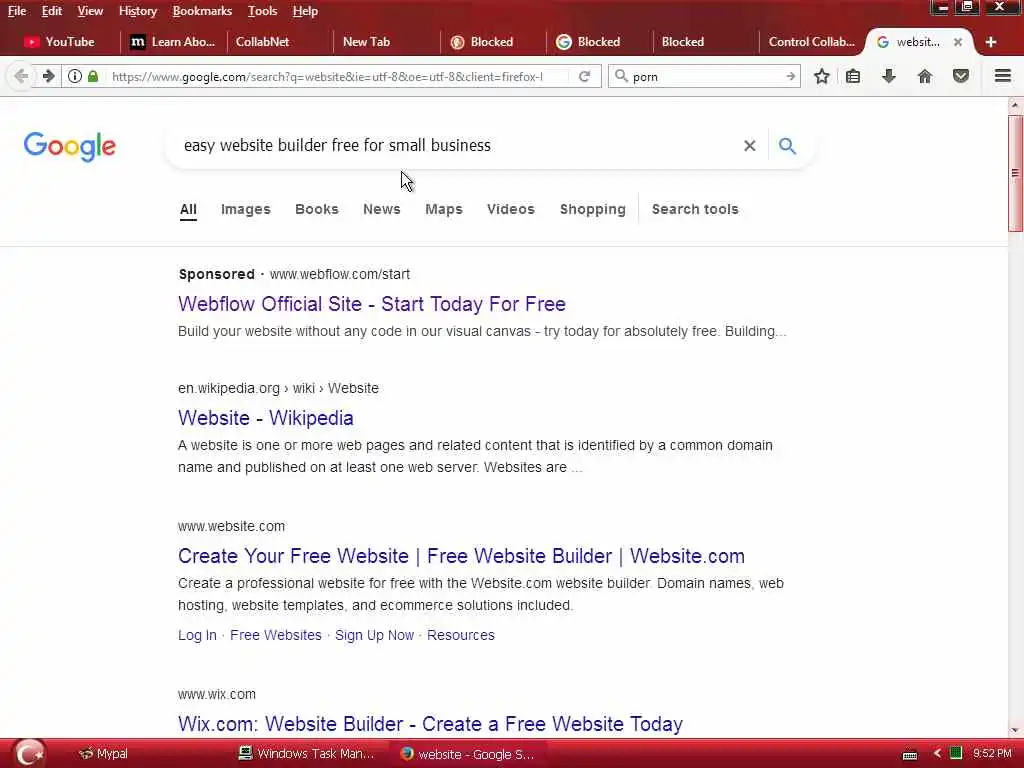This screenshot has height=768, width=1024.
Task: Open the View menu
Action: click(x=90, y=11)
